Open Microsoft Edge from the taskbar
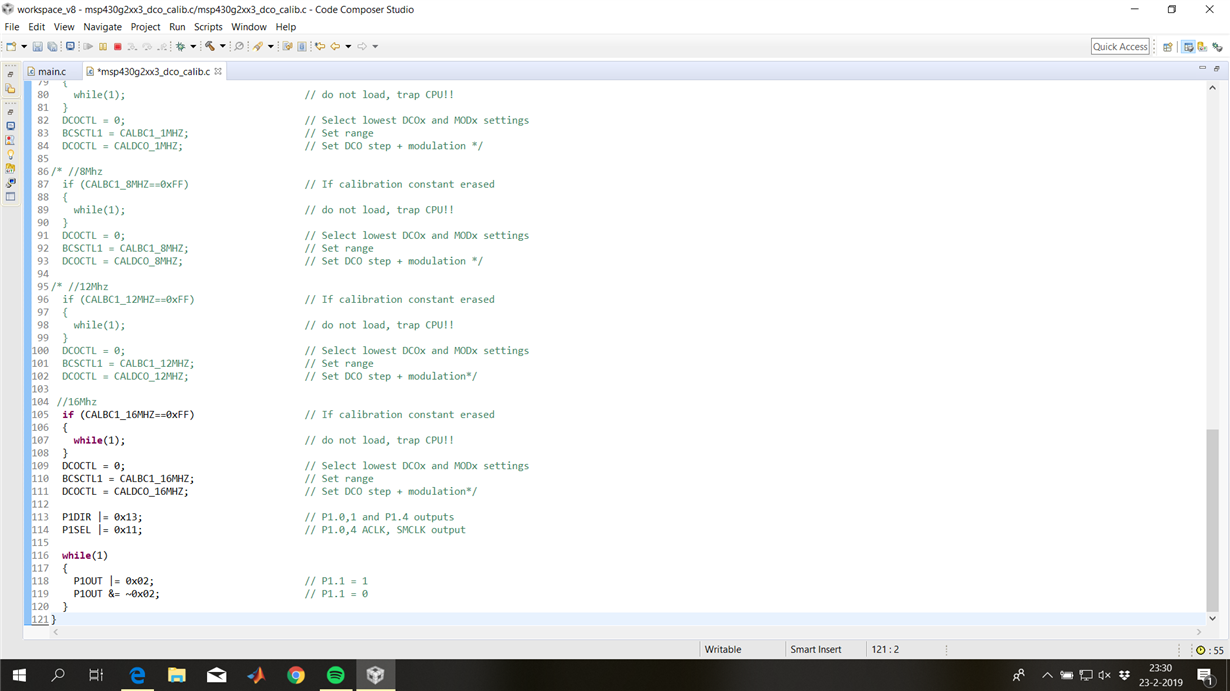This screenshot has height=691, width=1230. [137, 675]
